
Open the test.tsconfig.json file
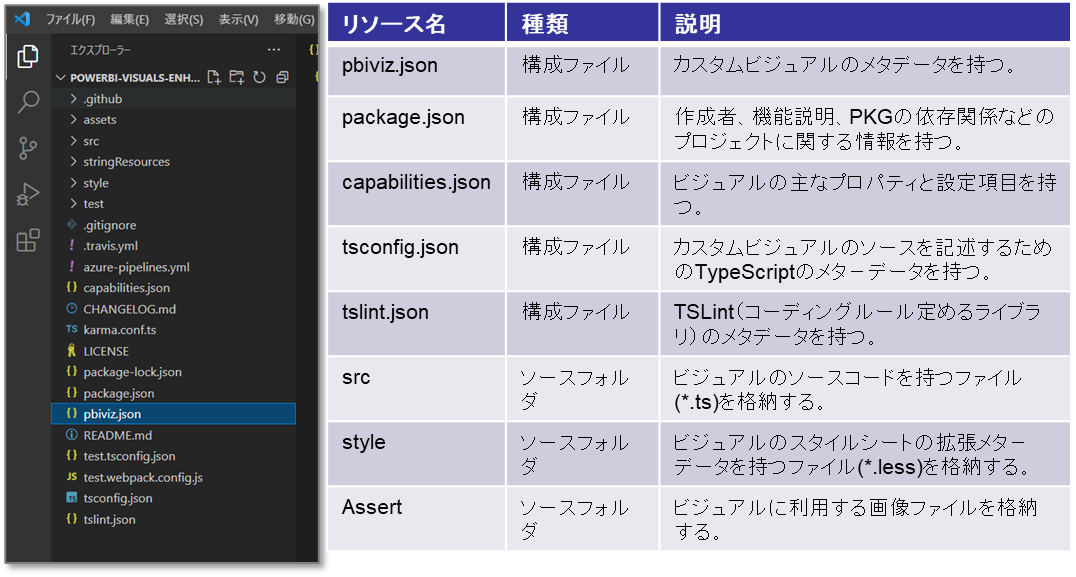point(174,456)
